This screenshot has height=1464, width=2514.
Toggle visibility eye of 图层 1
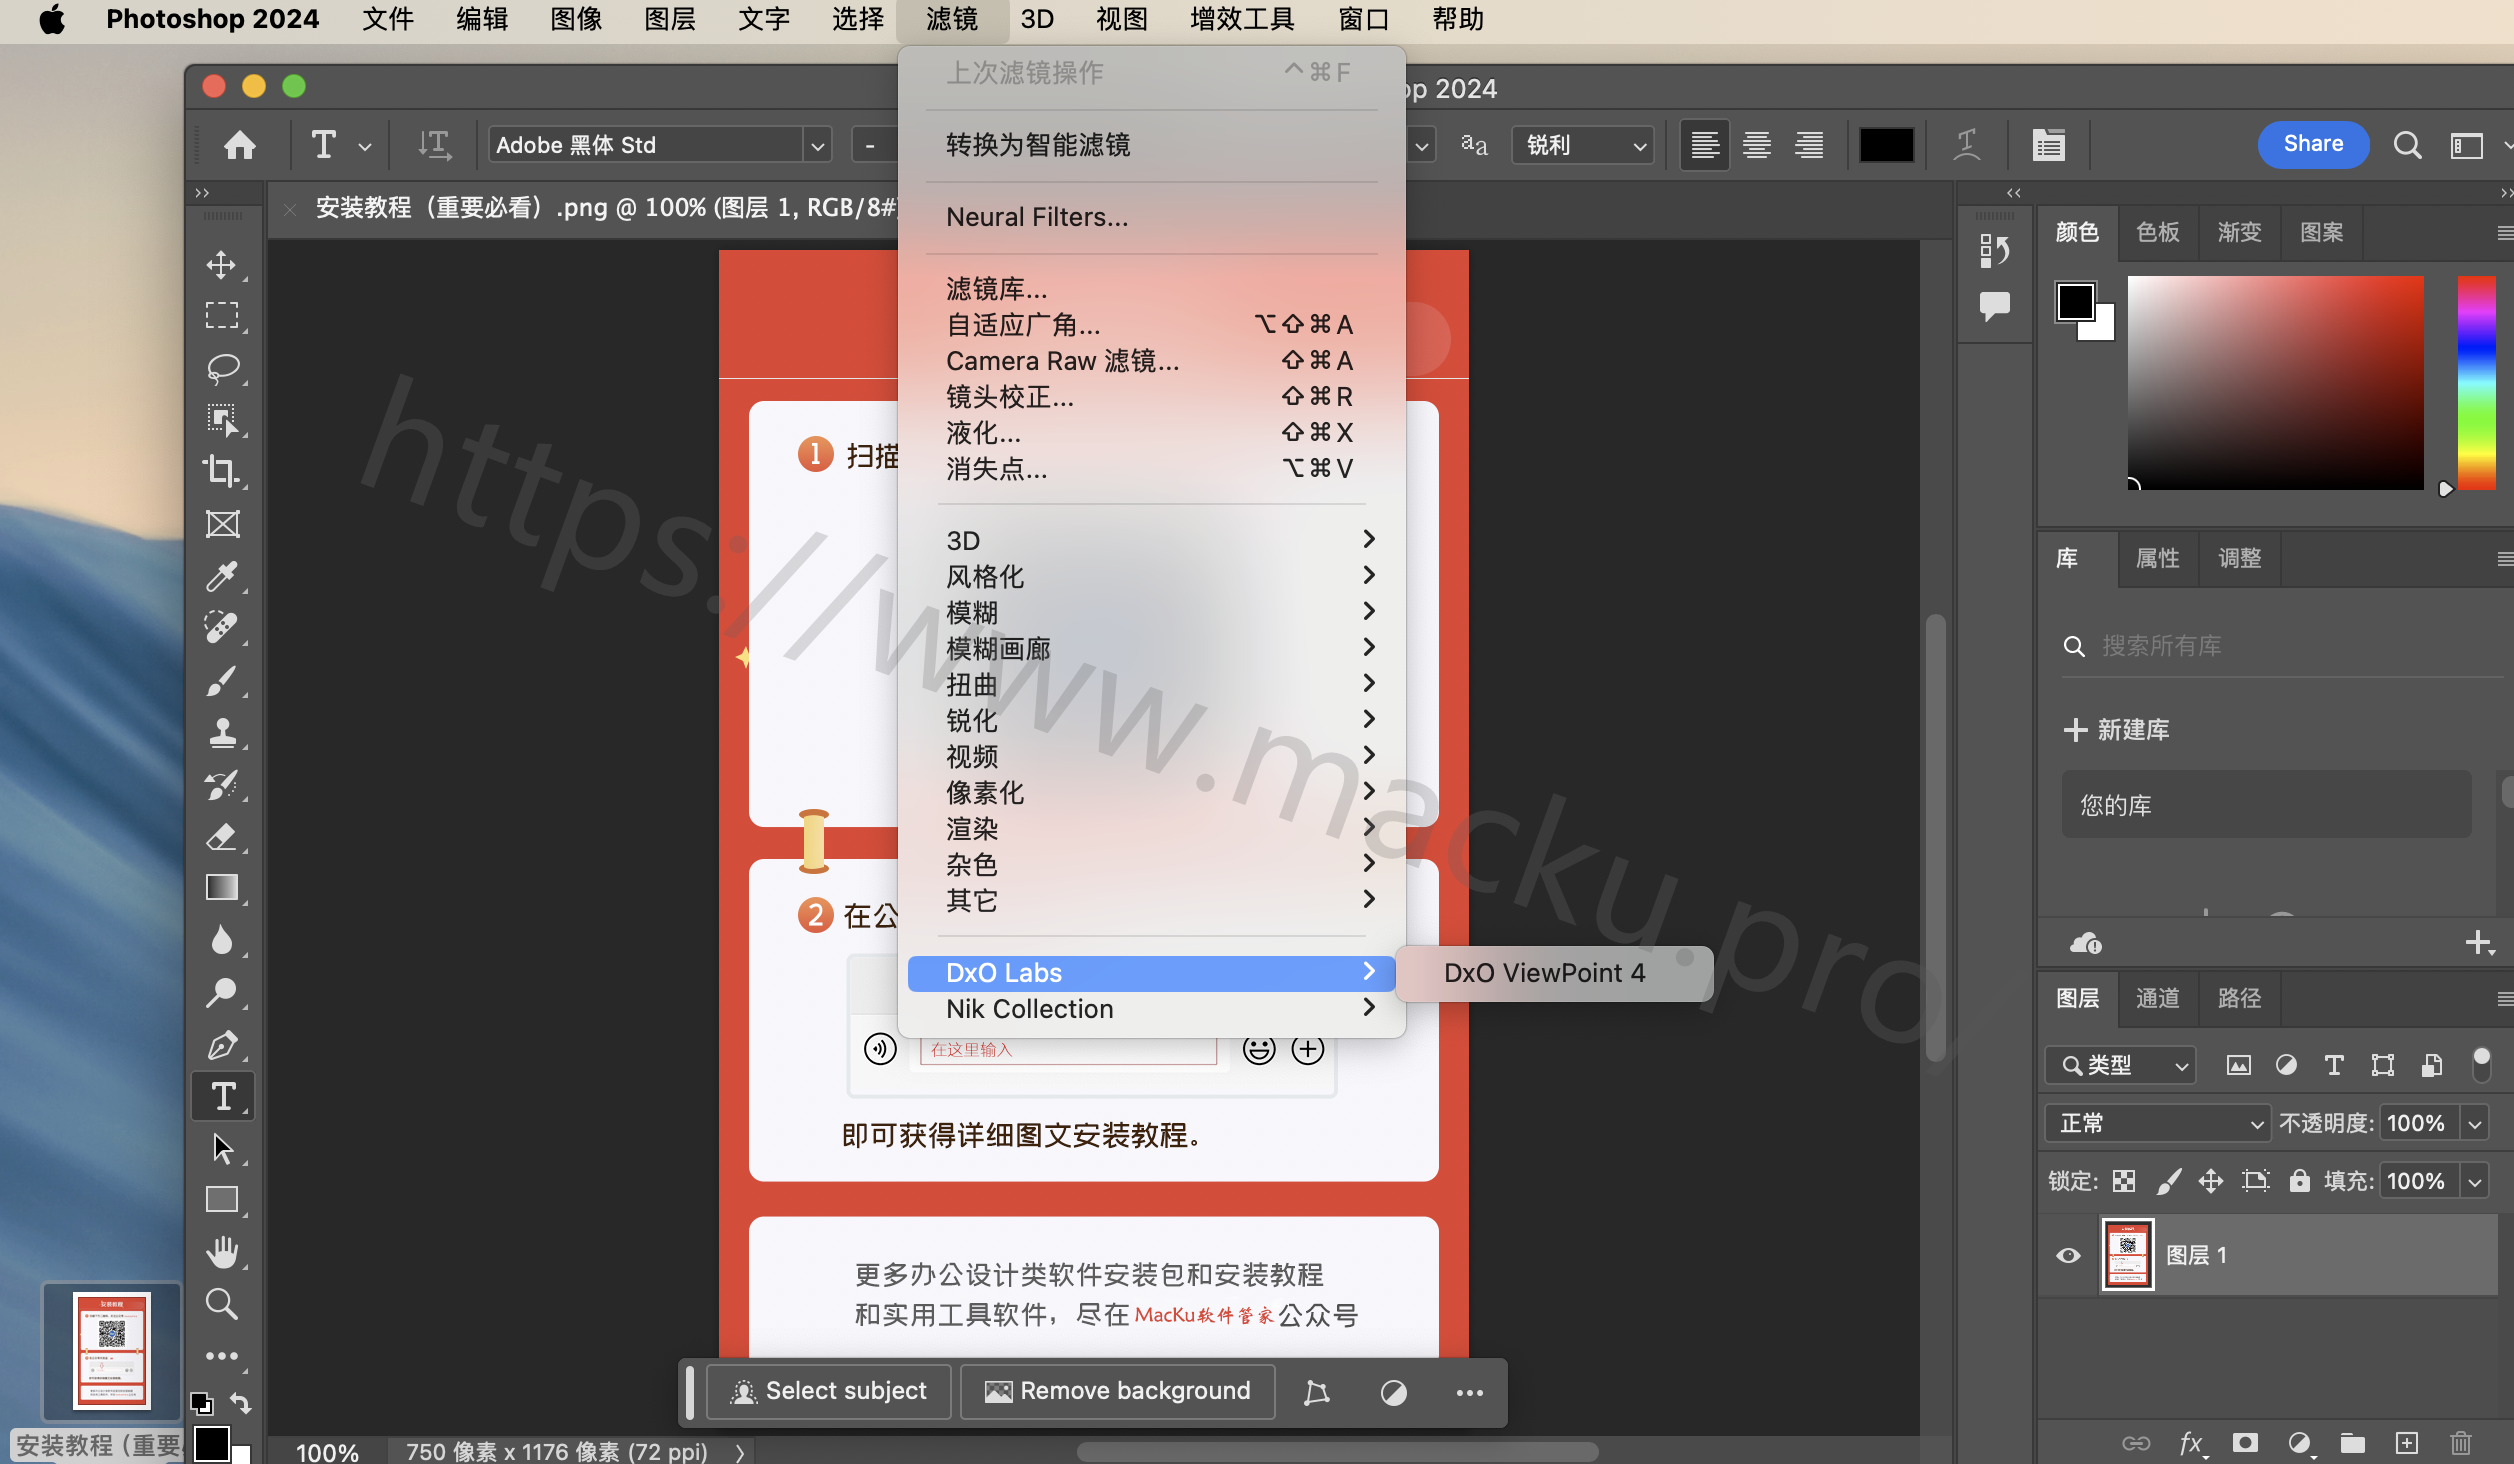pos(2068,1255)
